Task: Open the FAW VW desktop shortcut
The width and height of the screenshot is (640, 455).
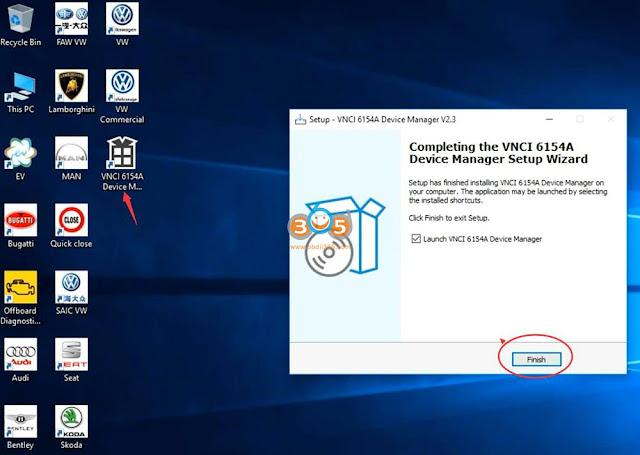Action: [71, 24]
